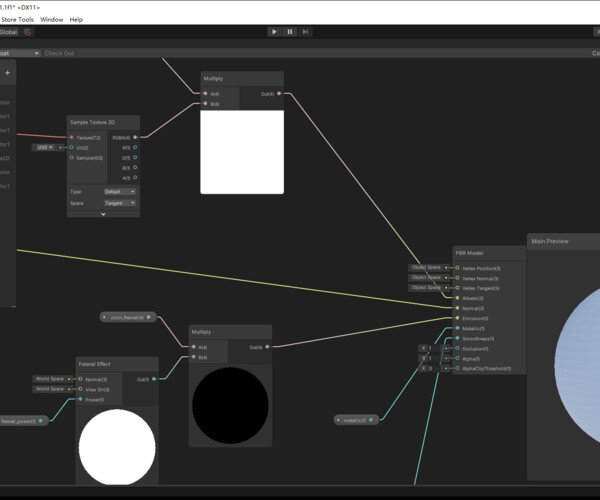
Task: Open the dropdown left of Check Out
Action: (20, 53)
